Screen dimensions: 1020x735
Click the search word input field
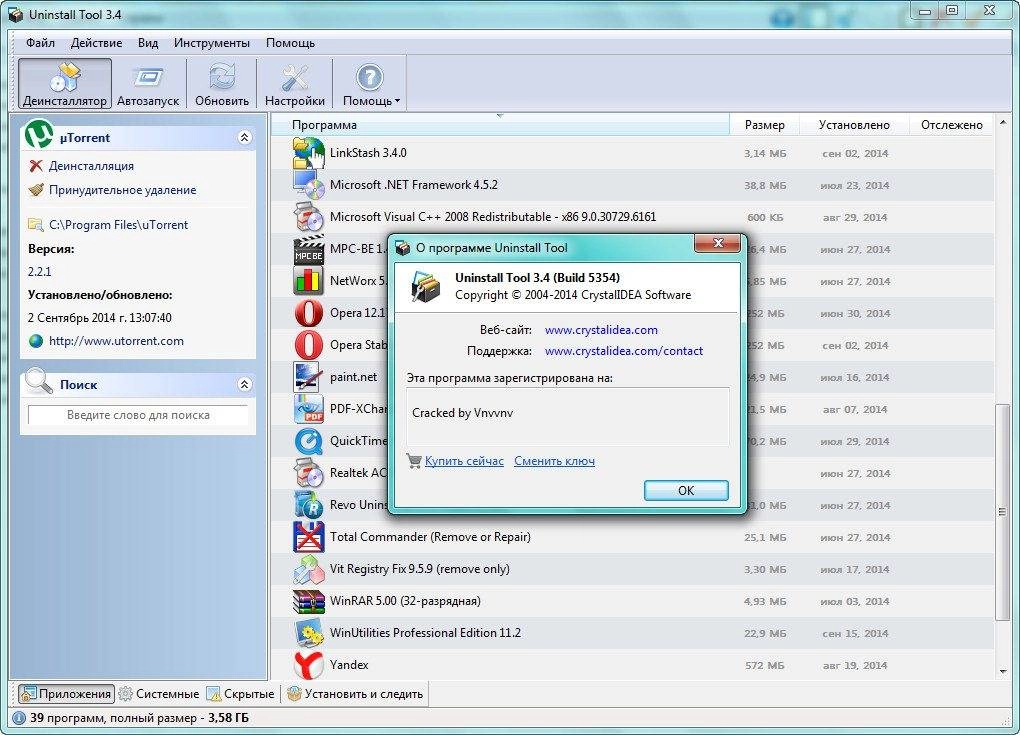[138, 415]
